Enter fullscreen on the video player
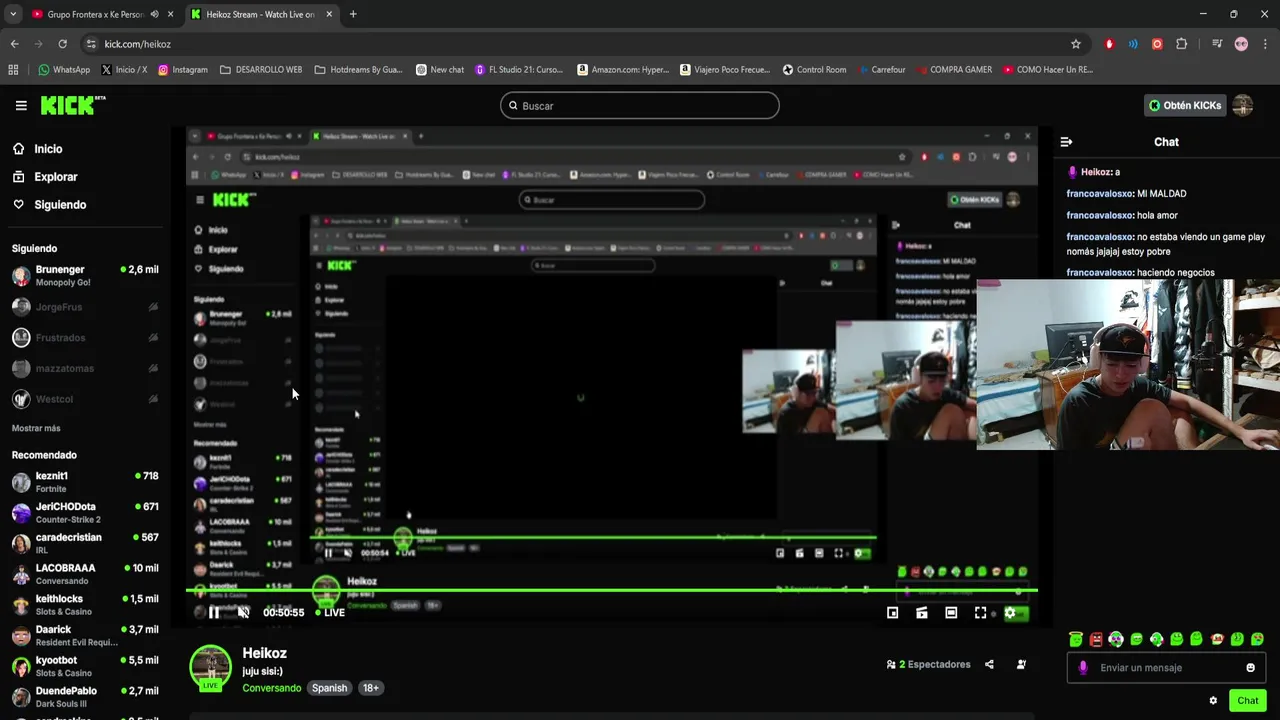This screenshot has width=1280, height=720. point(980,613)
